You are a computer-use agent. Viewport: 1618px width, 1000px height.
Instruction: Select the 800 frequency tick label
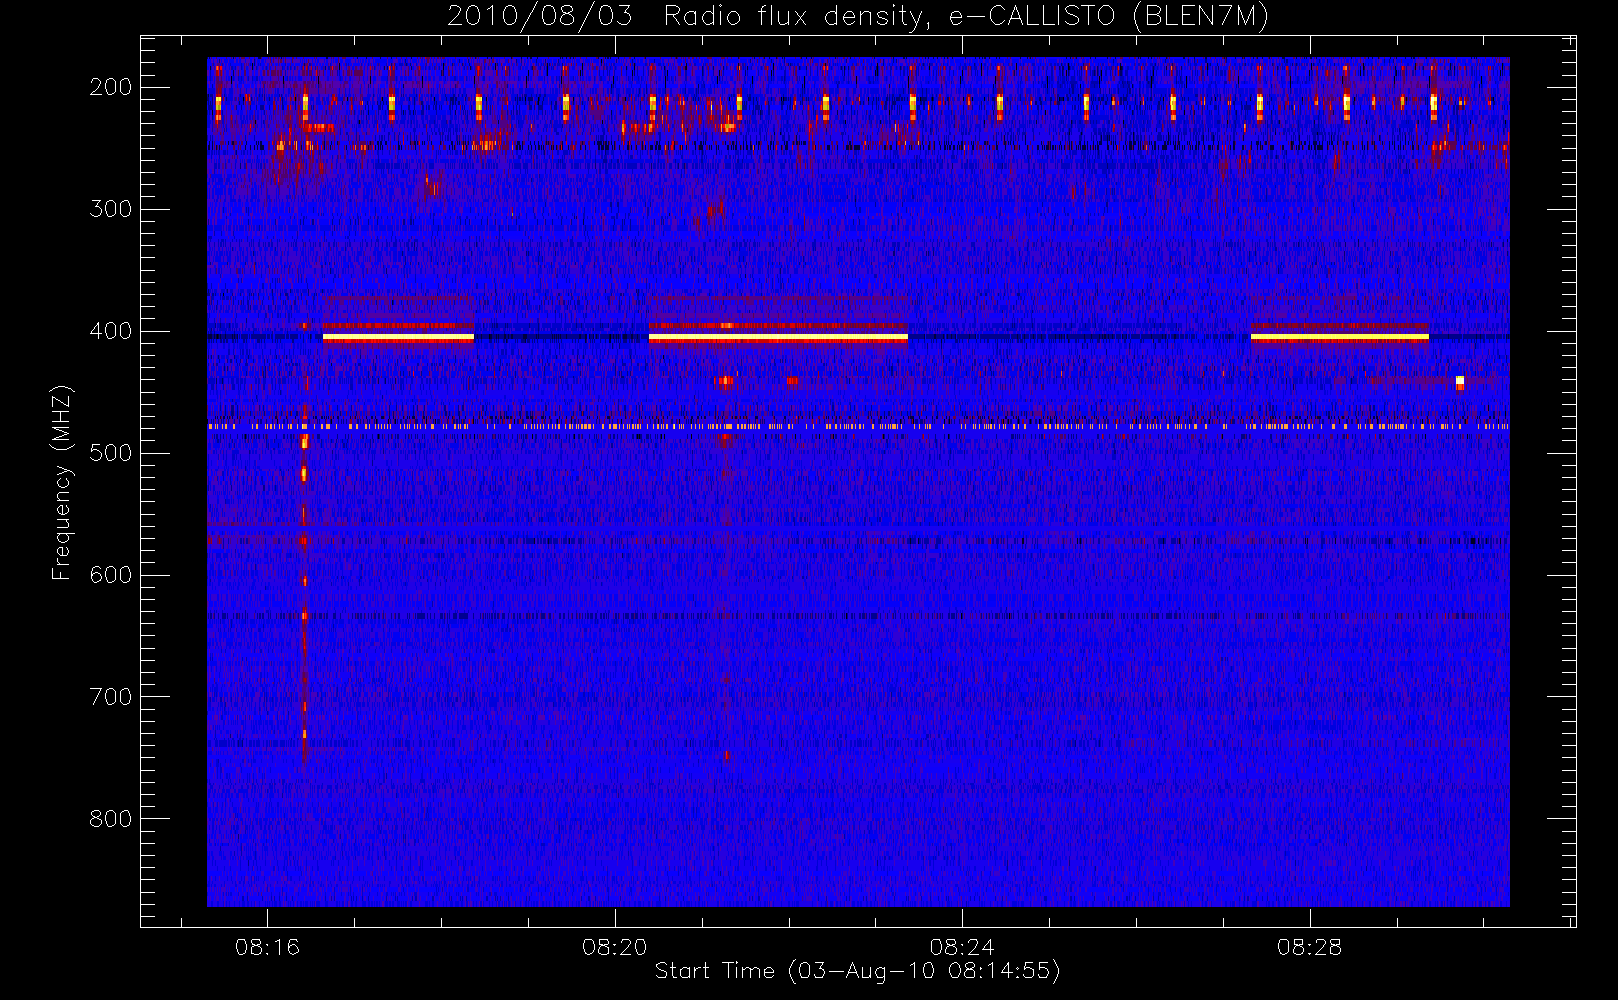click(x=111, y=819)
